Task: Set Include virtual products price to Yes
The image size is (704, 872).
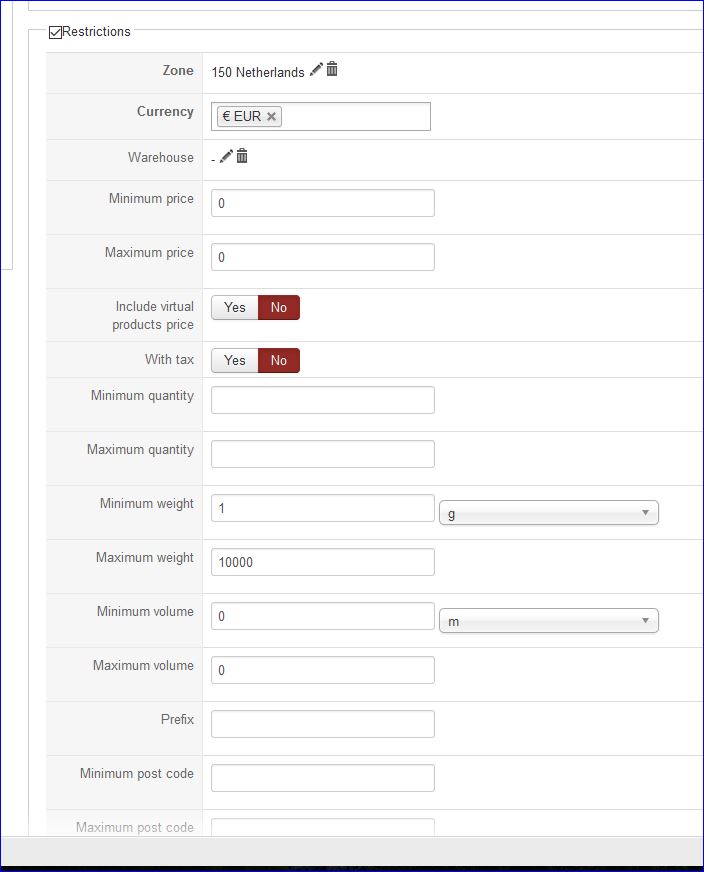Action: pyautogui.click(x=235, y=308)
